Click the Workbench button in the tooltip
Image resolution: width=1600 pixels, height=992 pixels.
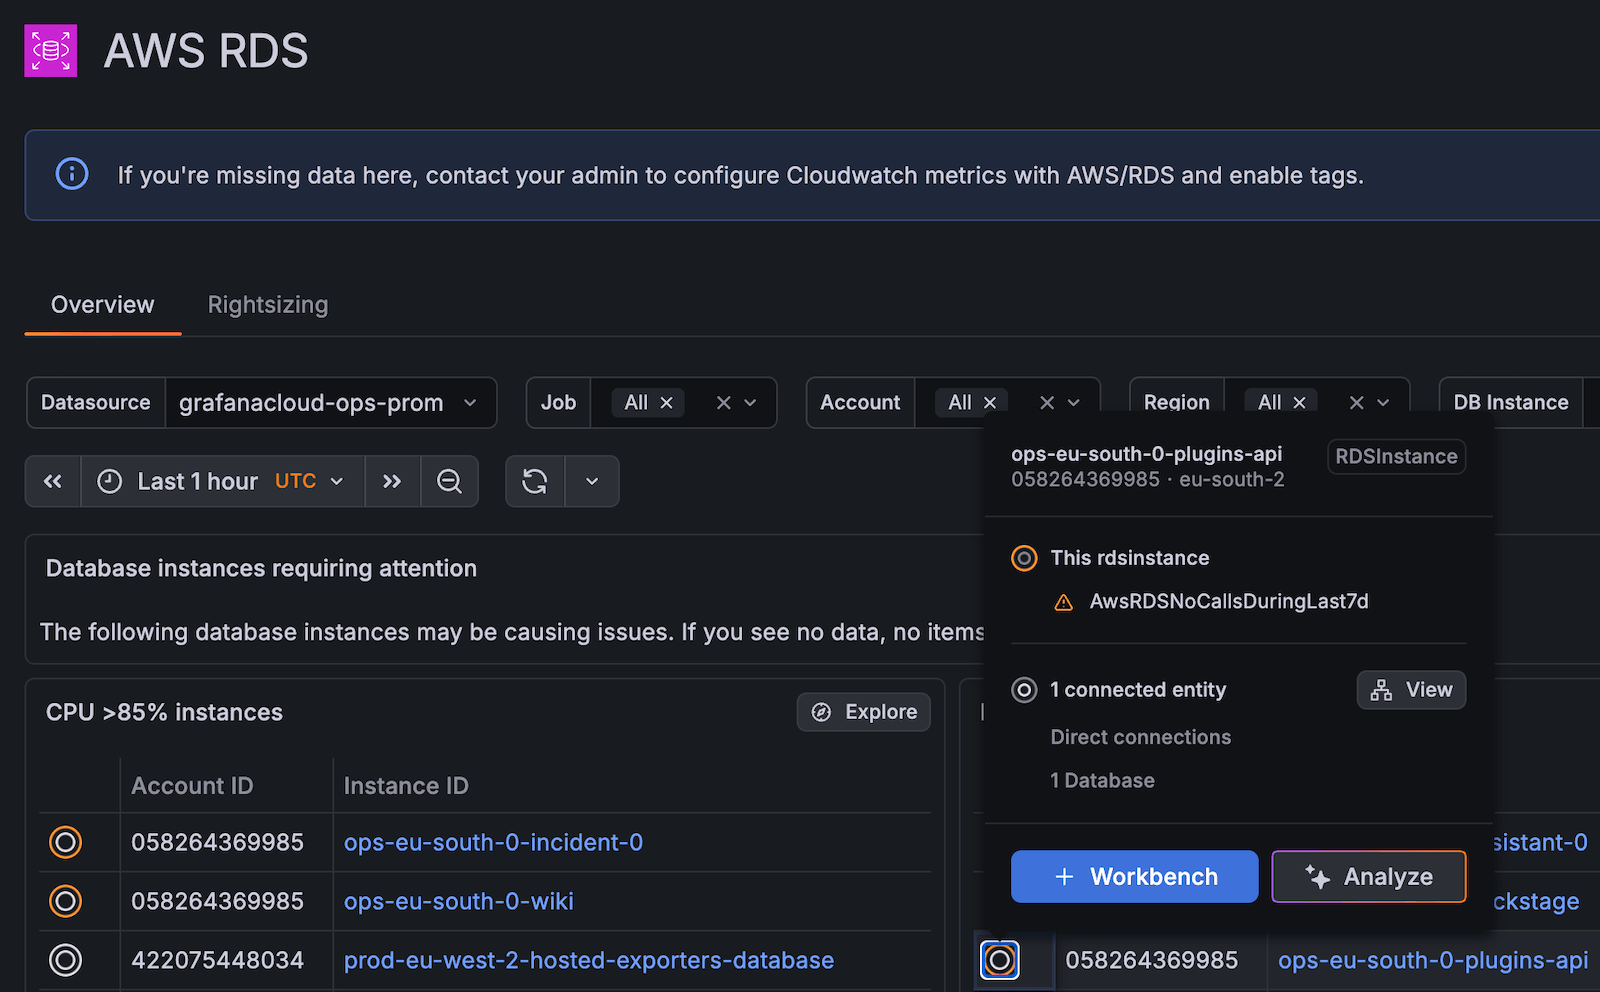(x=1134, y=876)
